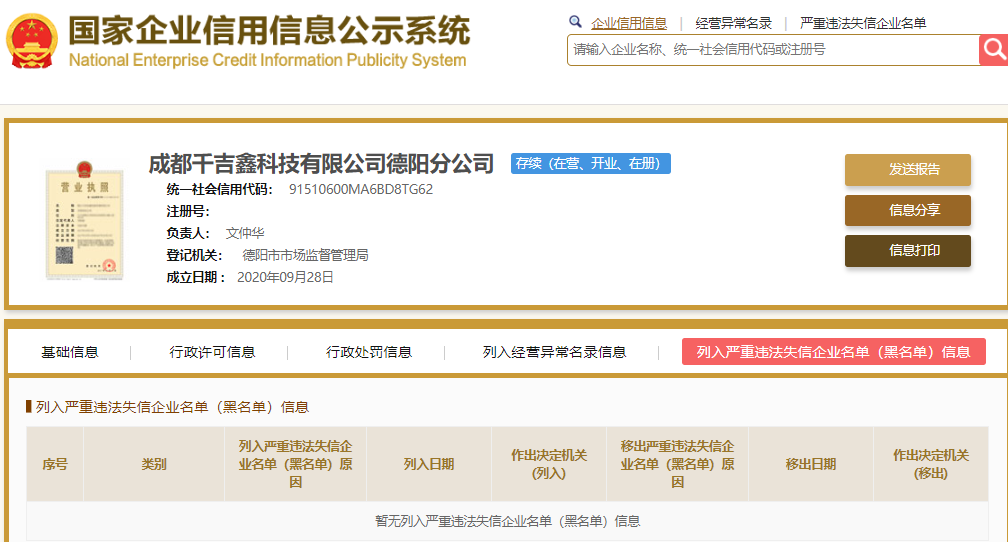Click the company name 成都千吉鑫科技有限公司德阳分公司
This screenshot has width=1008, height=542.
(x=321, y=164)
